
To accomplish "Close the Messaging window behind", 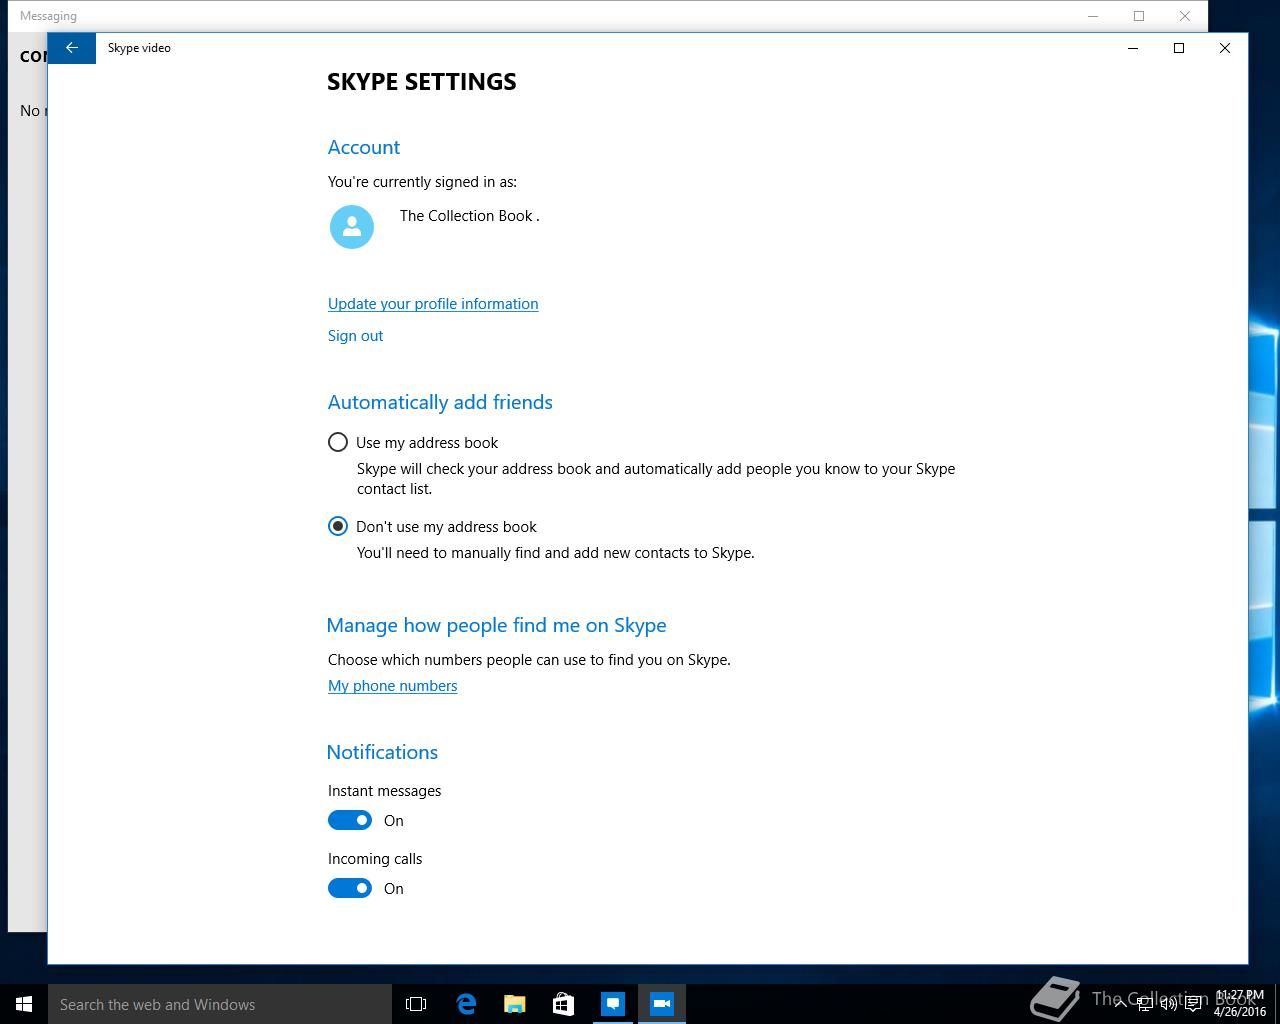I will (1185, 16).
